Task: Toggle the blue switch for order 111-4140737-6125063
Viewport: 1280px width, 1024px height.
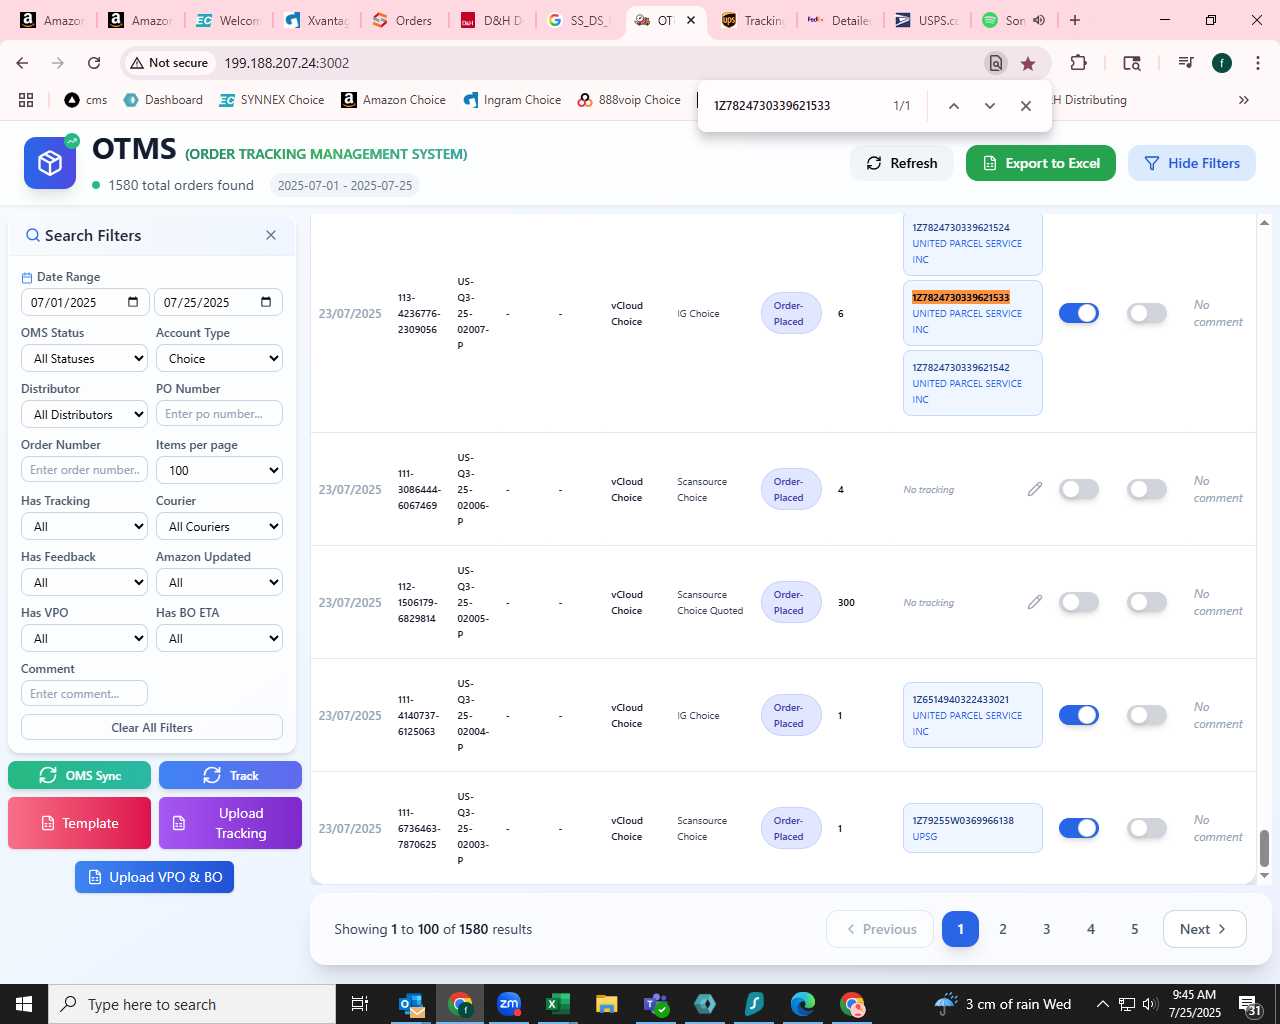Action: 1079,715
